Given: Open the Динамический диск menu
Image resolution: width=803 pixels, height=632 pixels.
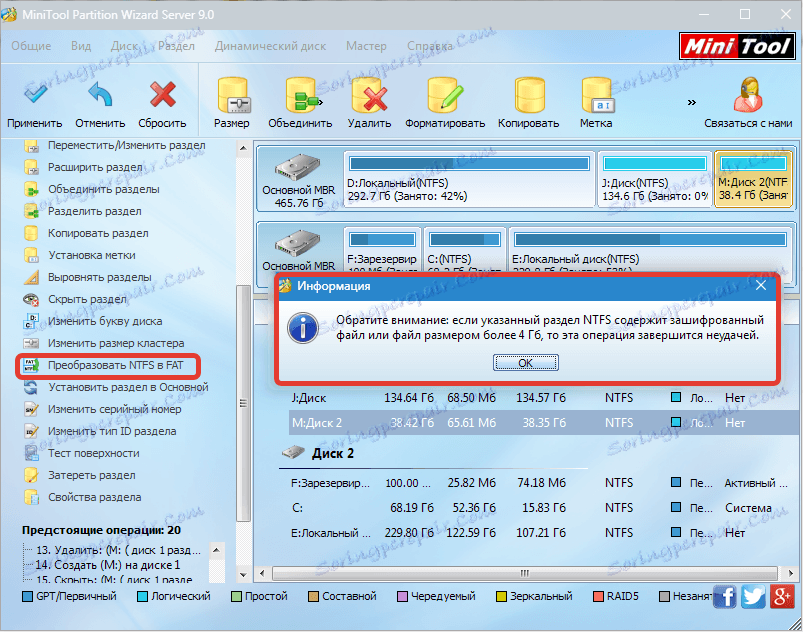Looking at the screenshot, I should pos(270,46).
